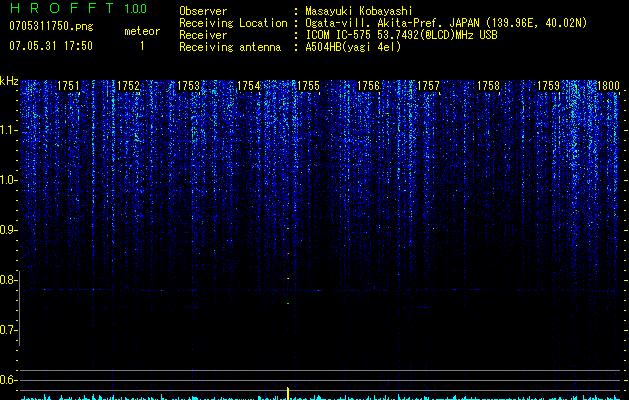629x400 pixels.
Task: Click the ICOM IC-575 receiver value
Action: coord(401,35)
